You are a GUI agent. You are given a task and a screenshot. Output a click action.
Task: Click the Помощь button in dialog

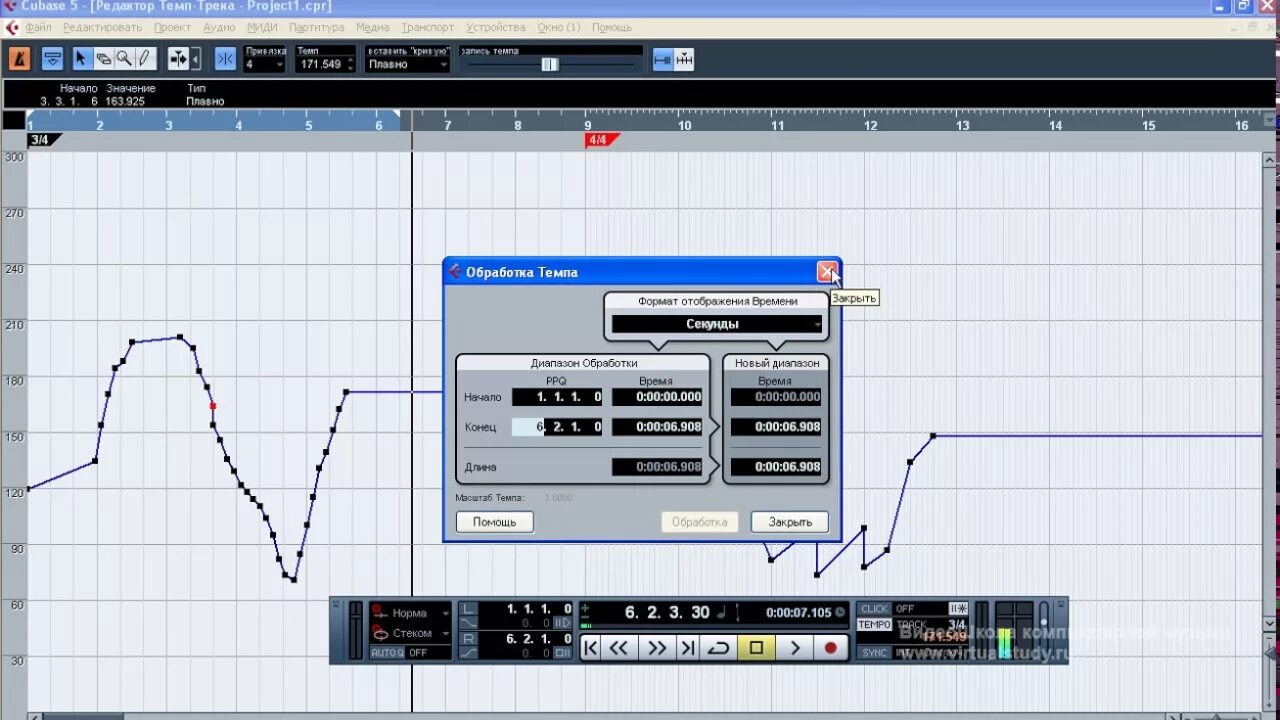(x=495, y=522)
